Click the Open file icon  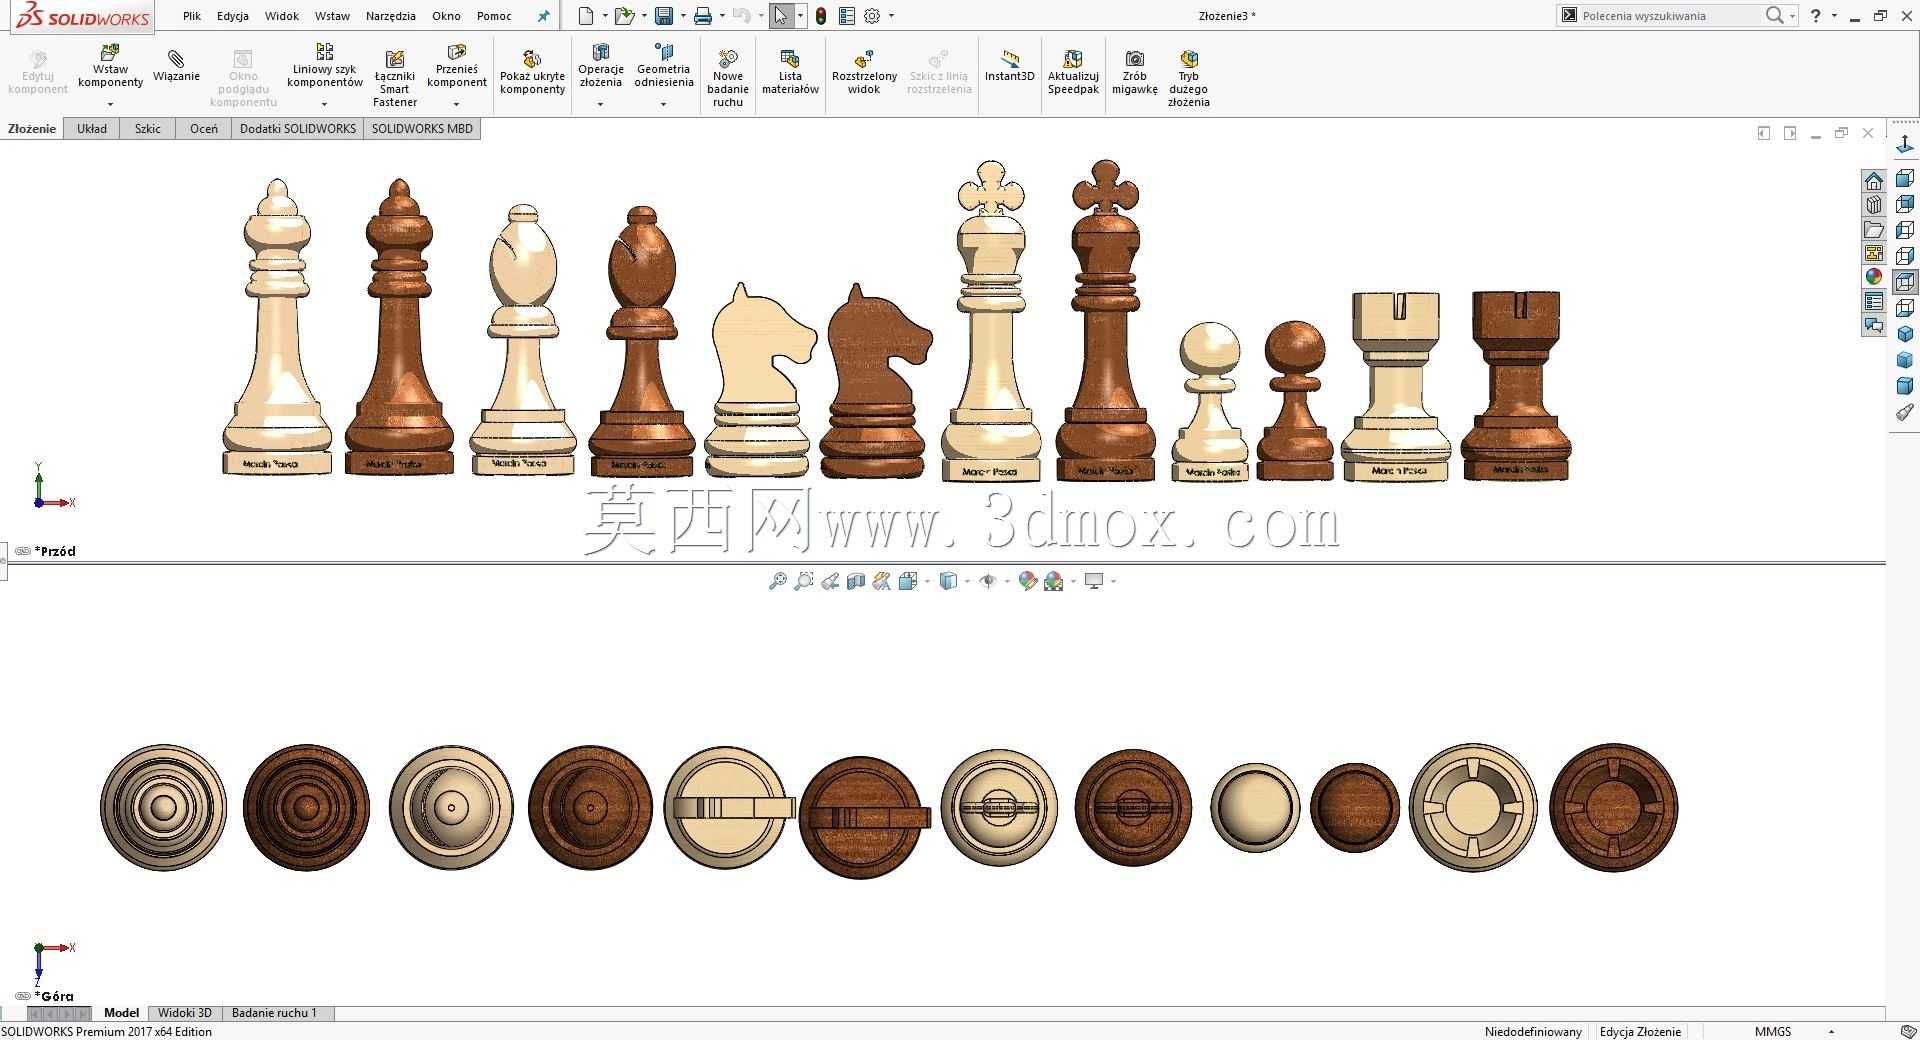pyautogui.click(x=624, y=15)
